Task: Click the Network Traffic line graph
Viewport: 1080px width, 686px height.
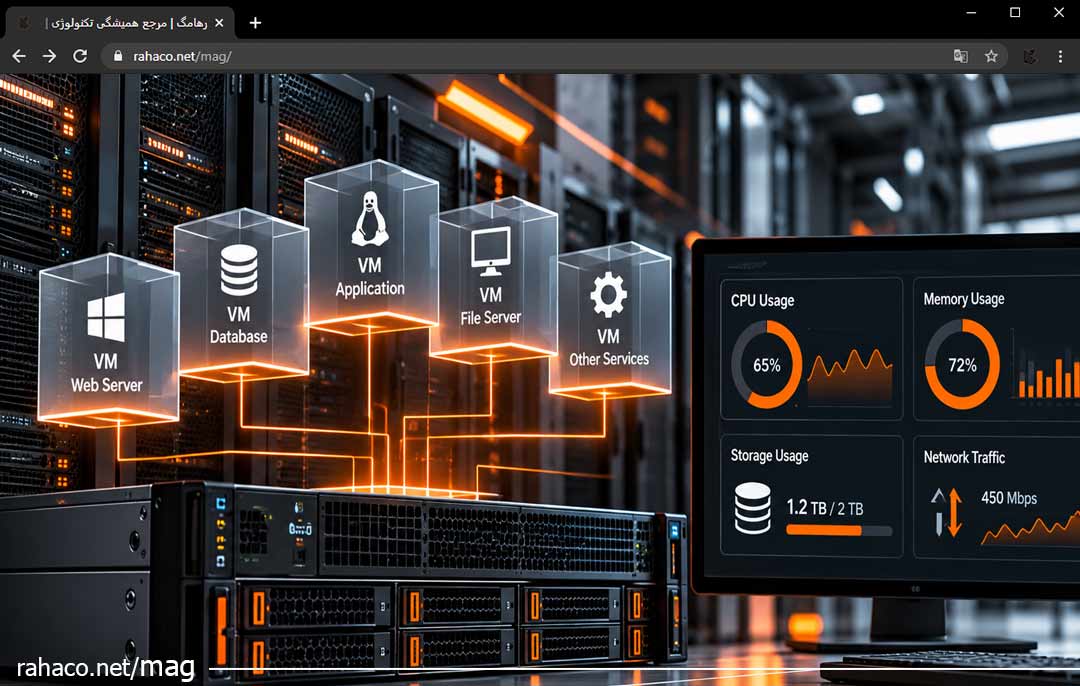Action: tap(1030, 528)
